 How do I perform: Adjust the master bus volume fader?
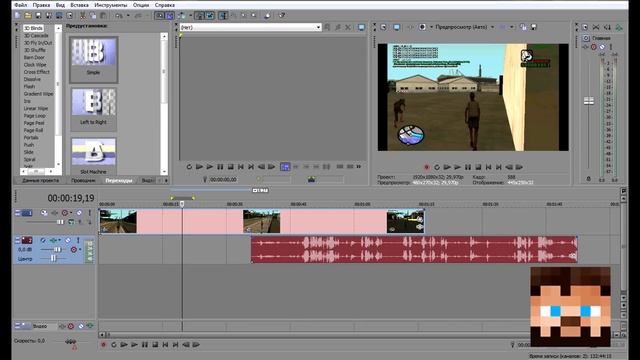click(x=589, y=101)
